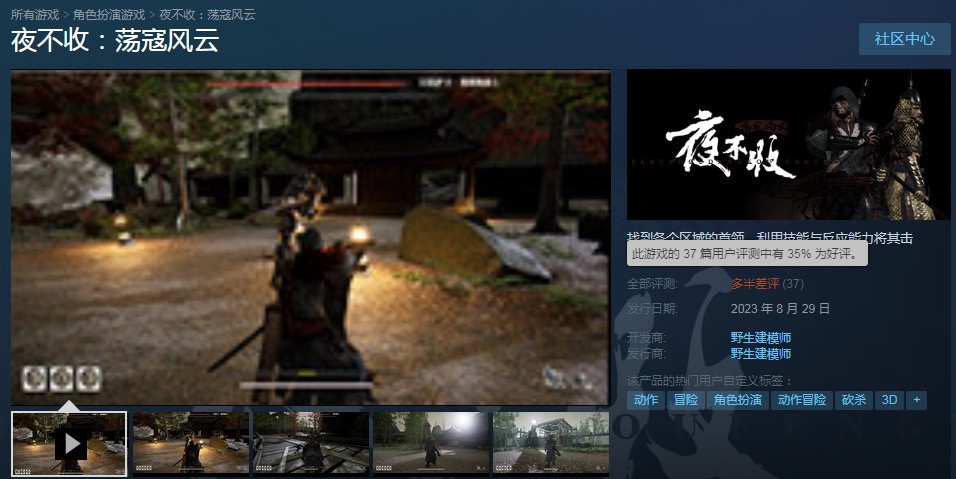Screen dimensions: 956x479
Task: Show the fifth thumbnail in strip
Action: [550, 443]
